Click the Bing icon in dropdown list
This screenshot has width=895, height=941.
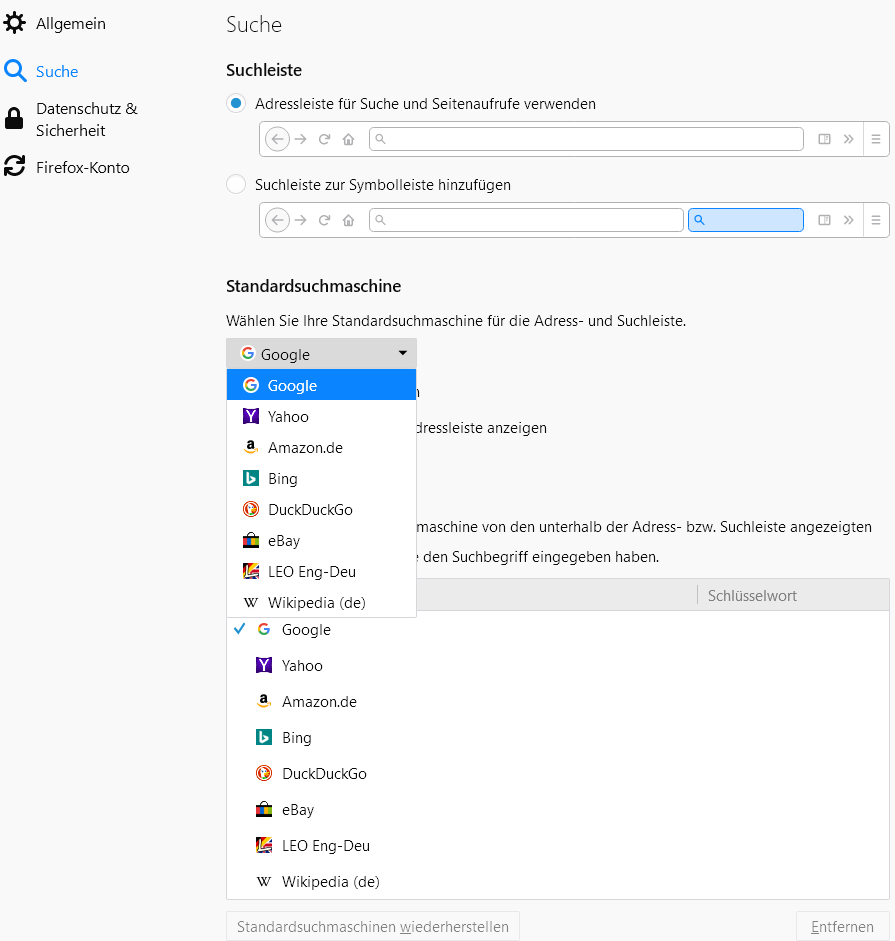click(x=251, y=478)
